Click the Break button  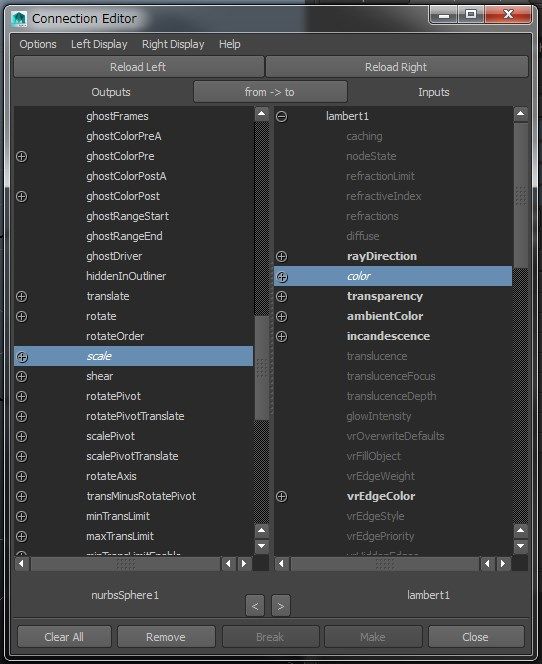coord(270,637)
